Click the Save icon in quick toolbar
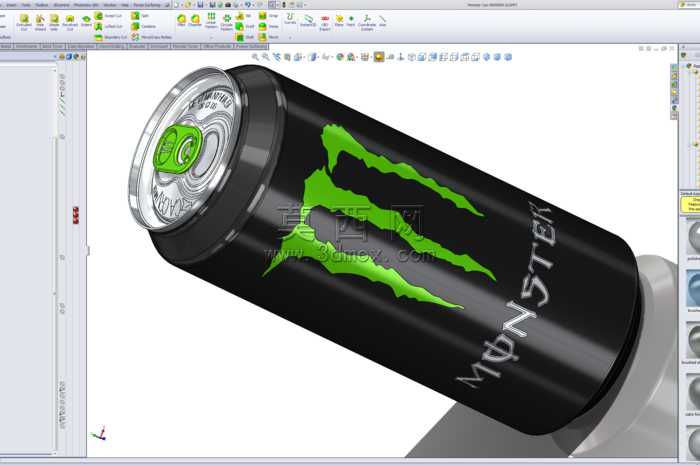The image size is (700, 465). point(200,4)
